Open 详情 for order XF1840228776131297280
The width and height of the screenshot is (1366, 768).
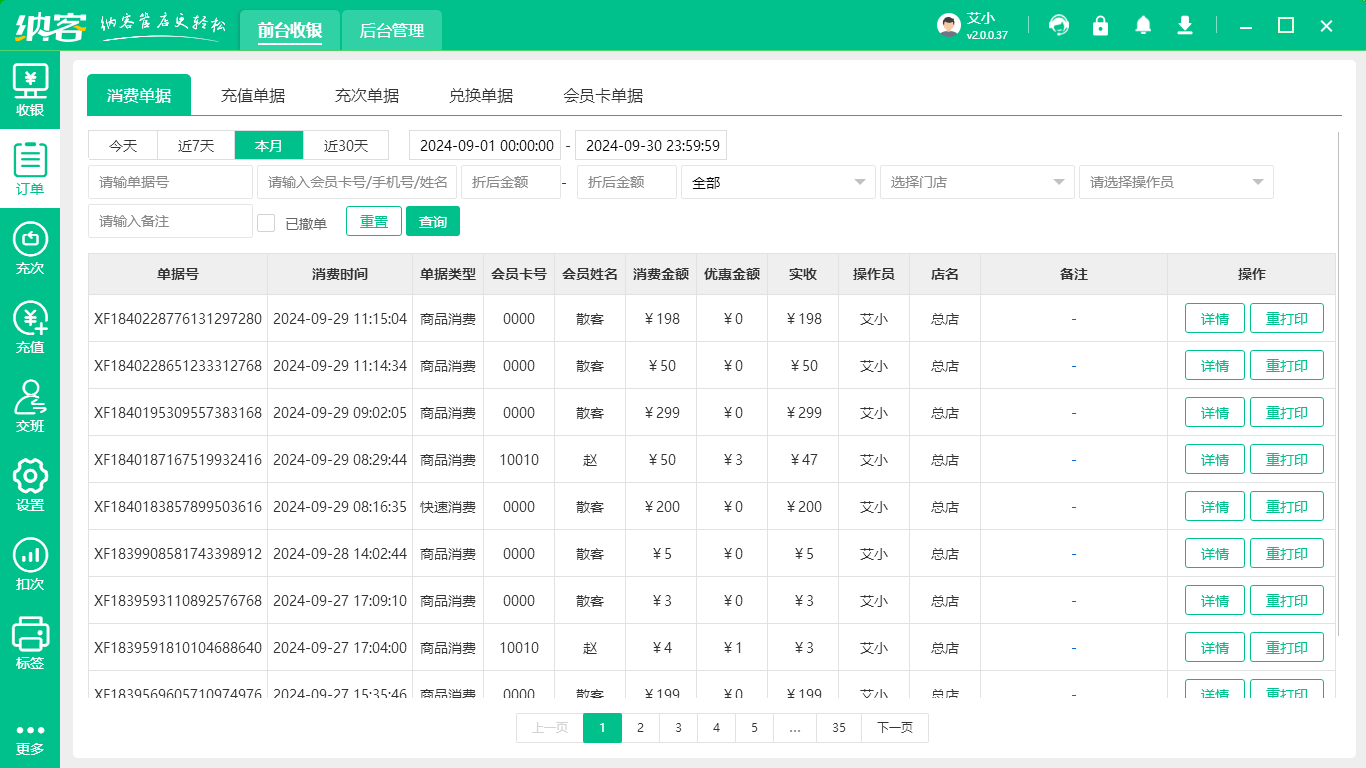[x=1214, y=318]
